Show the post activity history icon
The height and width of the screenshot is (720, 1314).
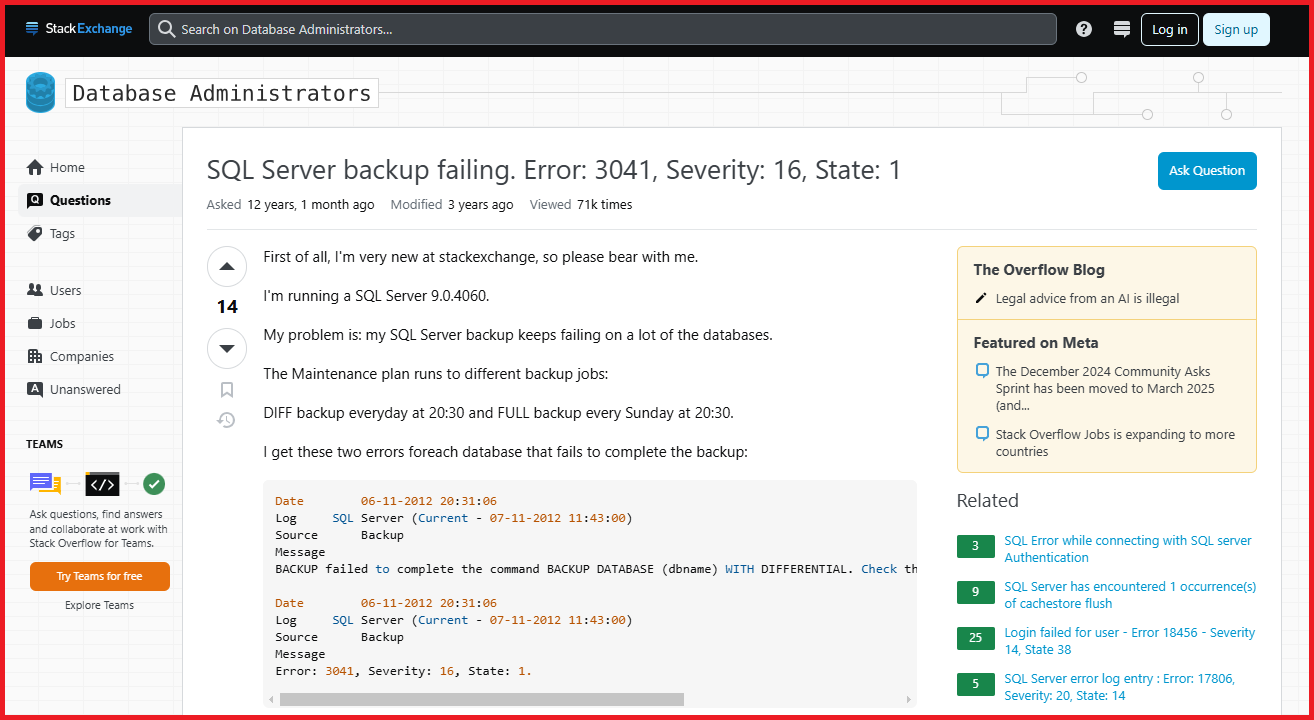pos(227,420)
